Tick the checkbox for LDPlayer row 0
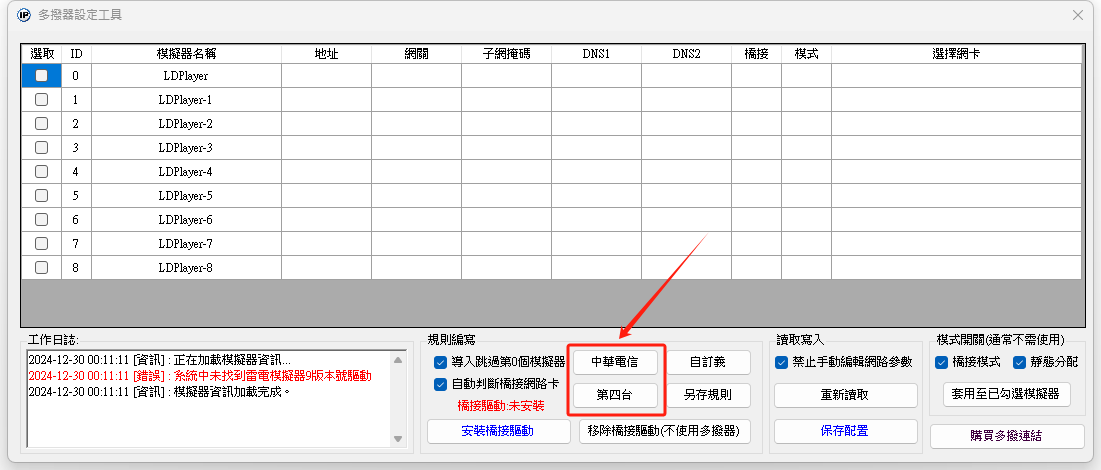1101x470 pixels. click(x=41, y=75)
